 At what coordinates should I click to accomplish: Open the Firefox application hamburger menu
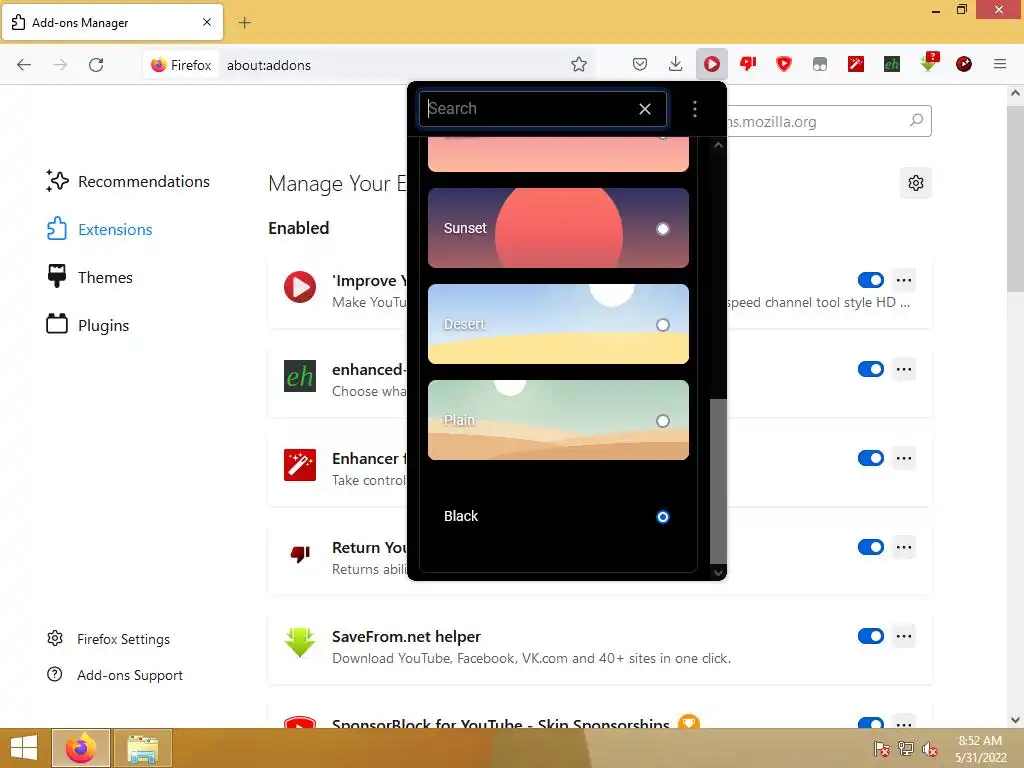[1000, 64]
